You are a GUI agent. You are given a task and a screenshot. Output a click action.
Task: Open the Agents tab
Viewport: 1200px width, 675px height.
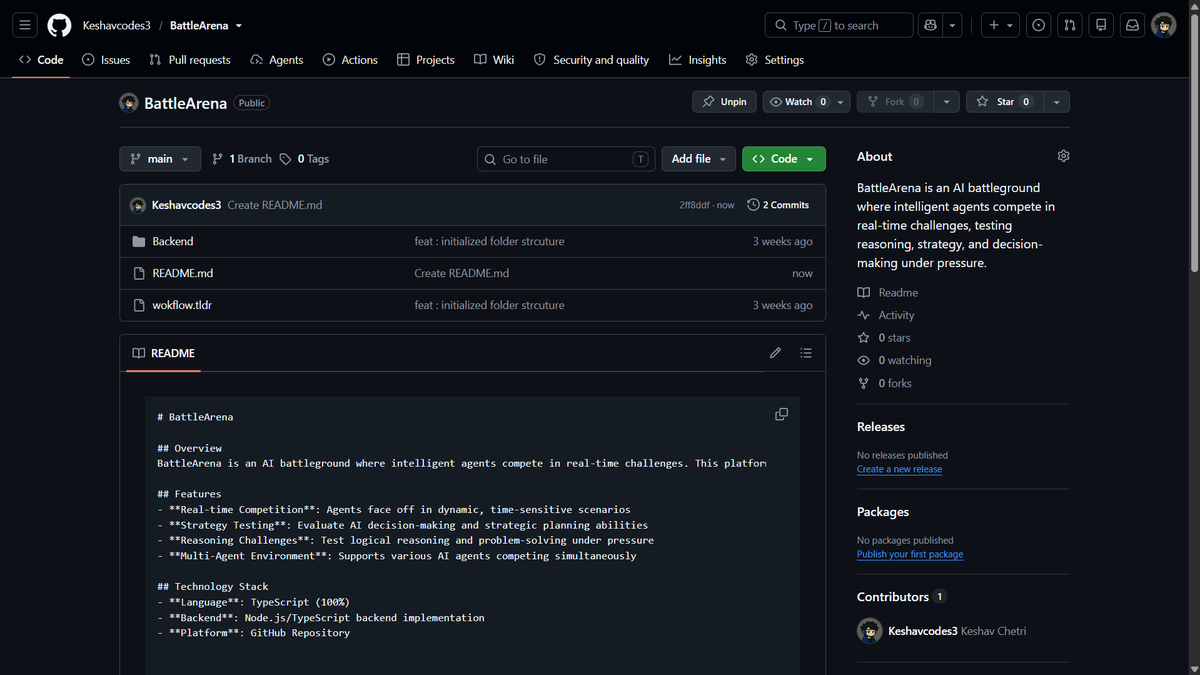(277, 60)
